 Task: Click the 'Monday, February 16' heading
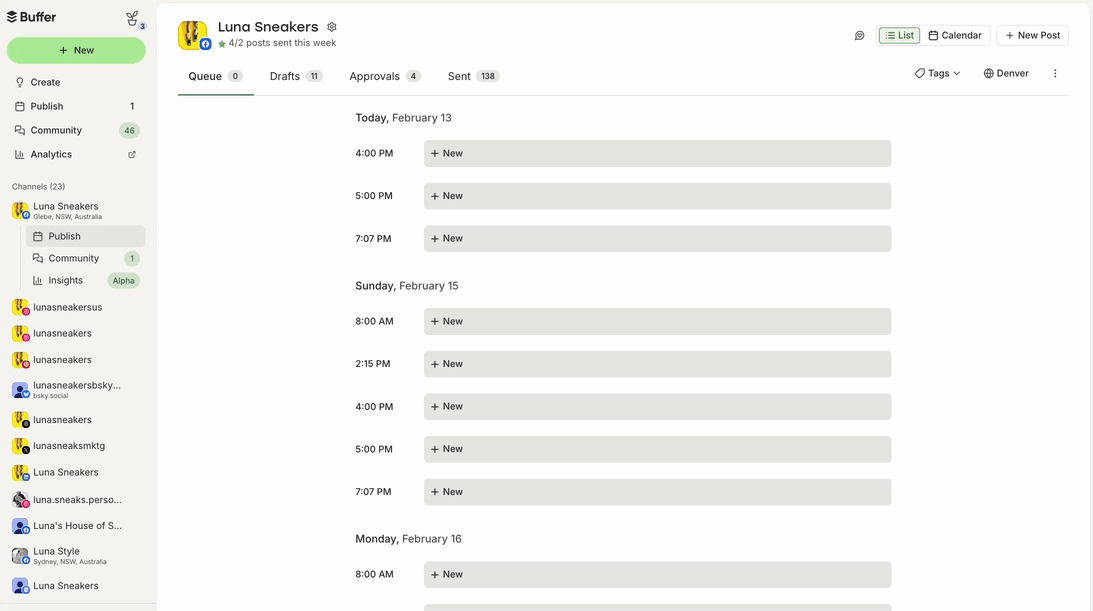click(408, 539)
